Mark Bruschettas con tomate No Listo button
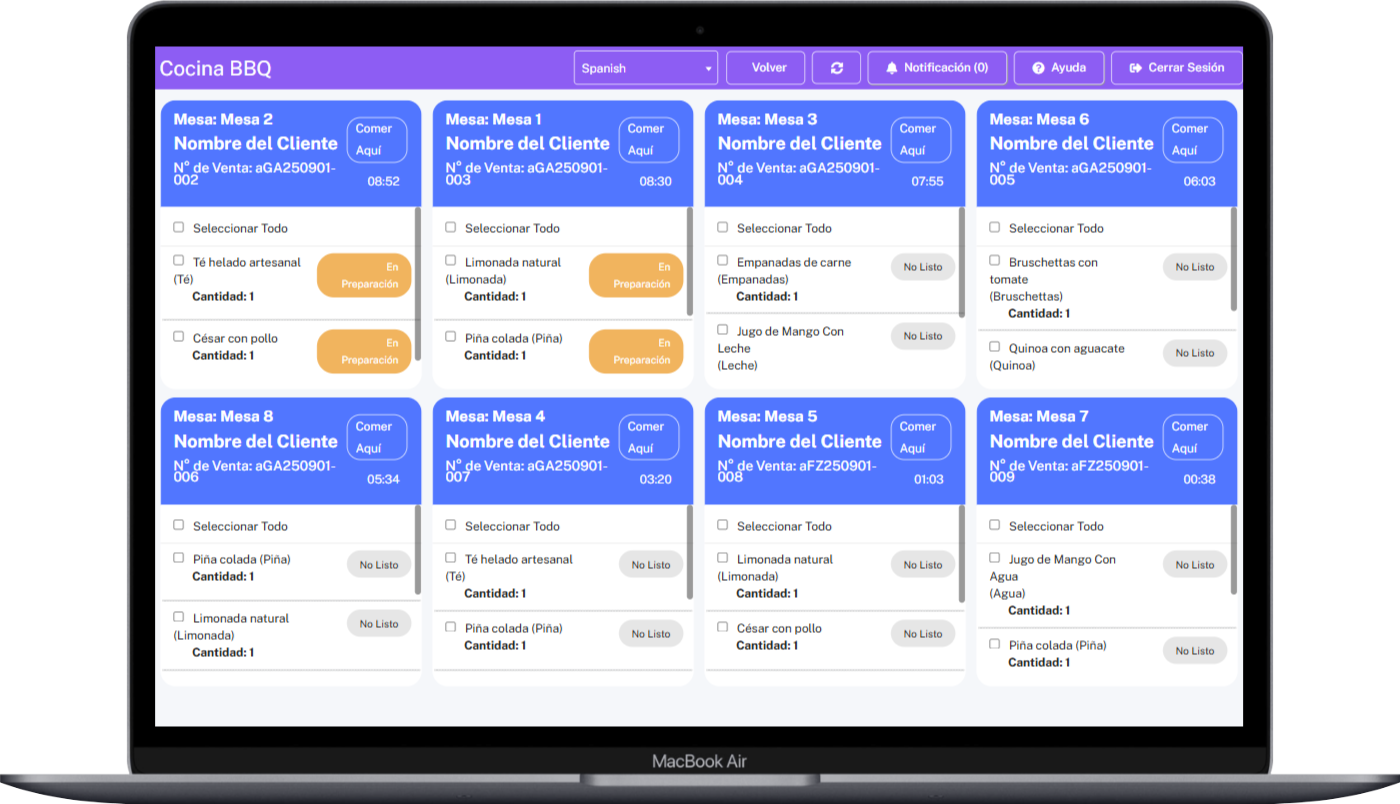The image size is (1400, 804). 1194,267
